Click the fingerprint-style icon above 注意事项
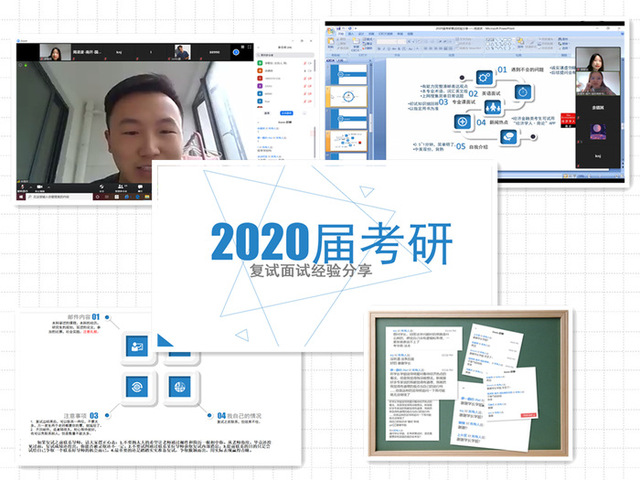 (x=134, y=385)
